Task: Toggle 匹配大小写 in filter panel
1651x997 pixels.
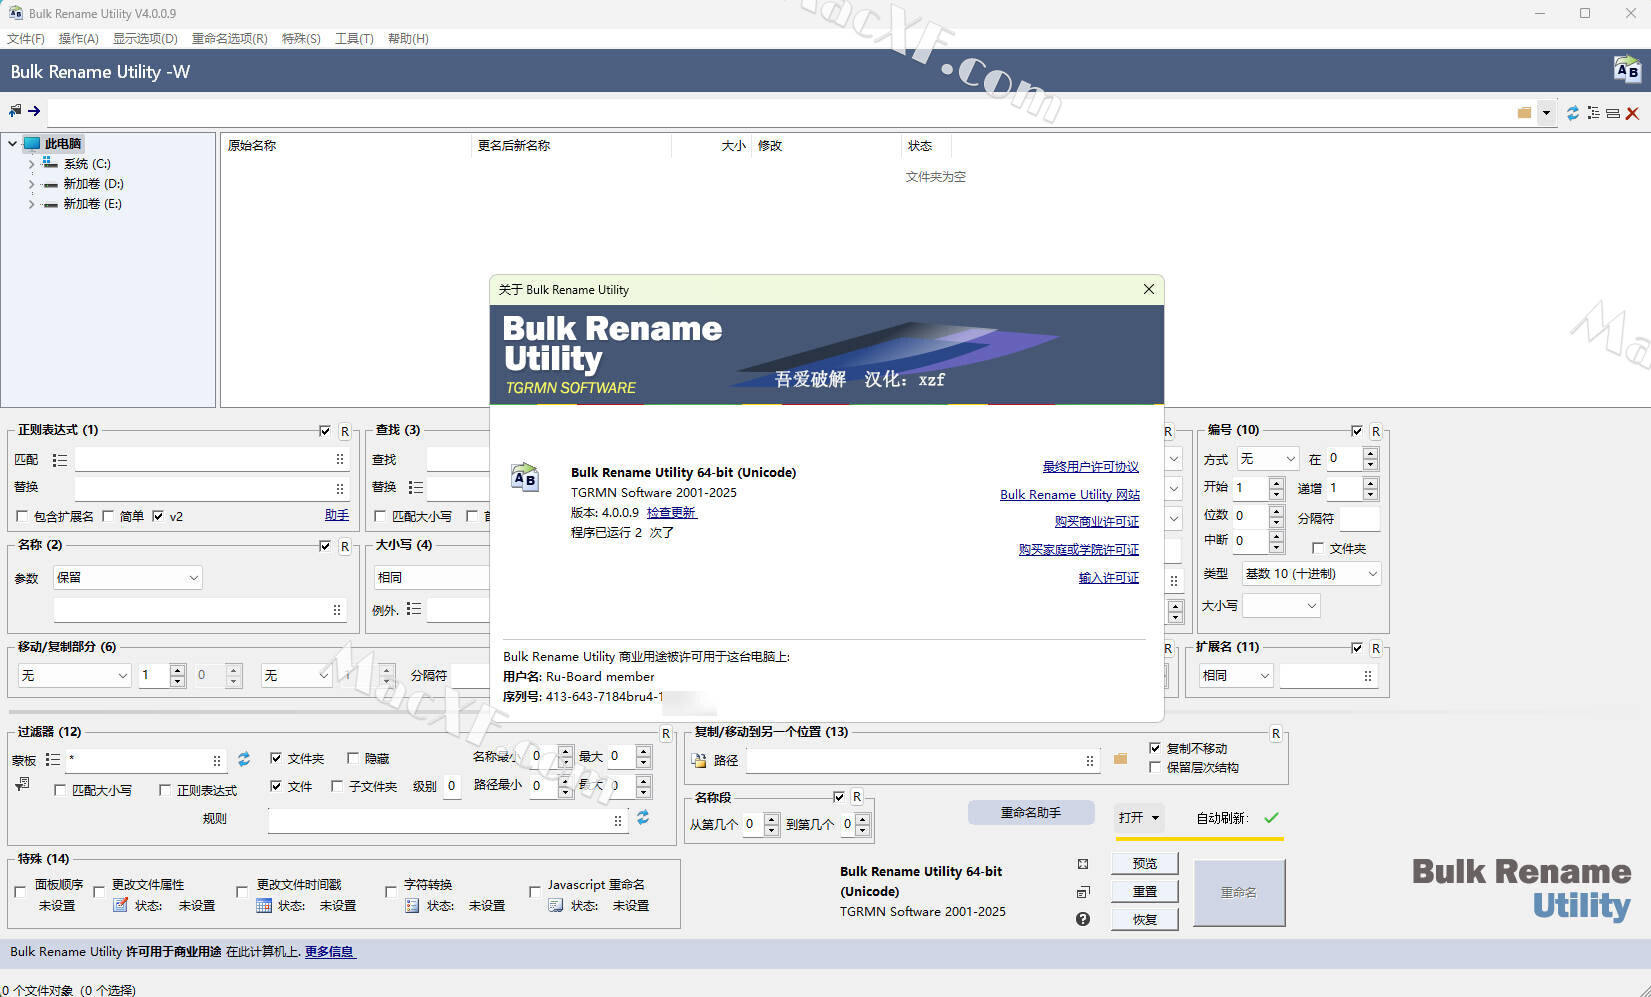Action: point(60,790)
